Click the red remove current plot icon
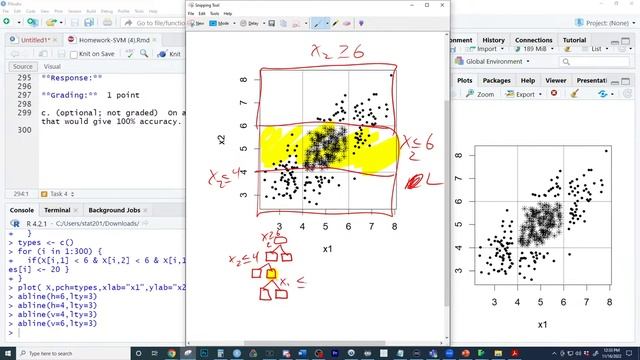 [x=554, y=93]
